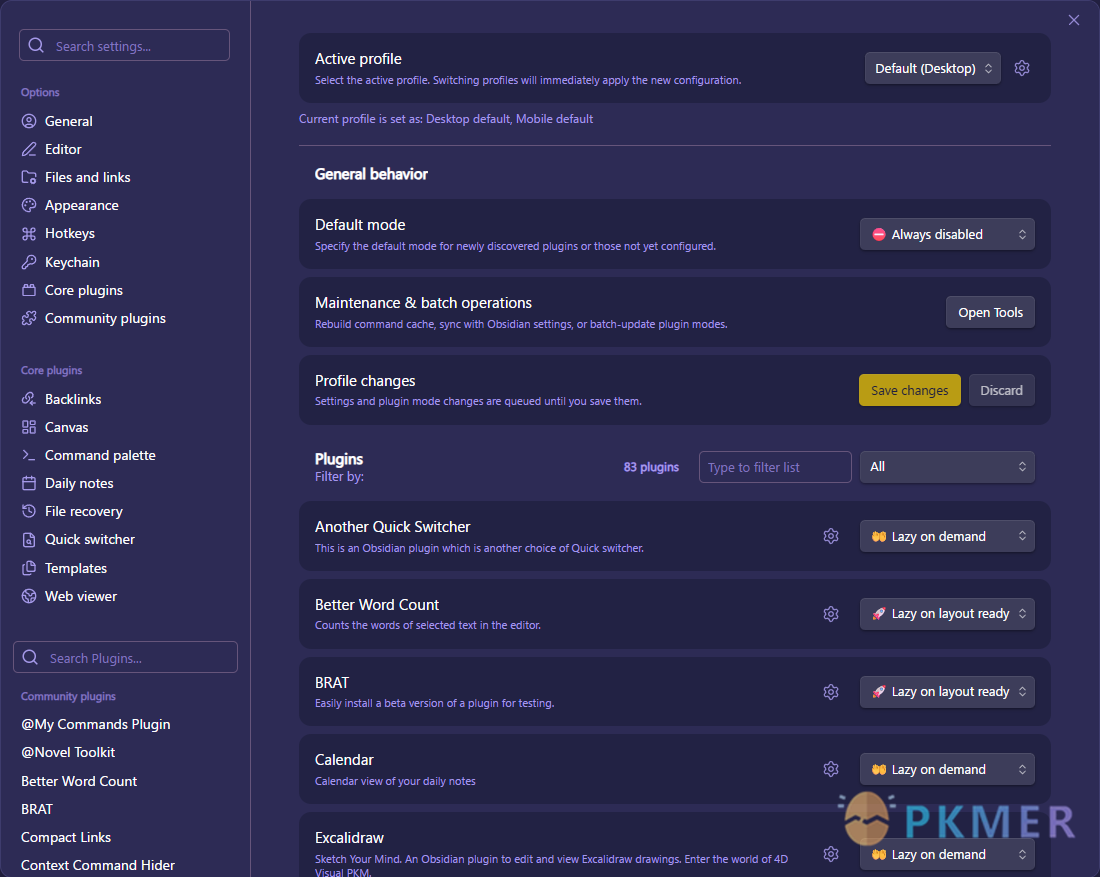Click the File recovery clock icon
Screen dimensions: 1100x877
(x=29, y=511)
